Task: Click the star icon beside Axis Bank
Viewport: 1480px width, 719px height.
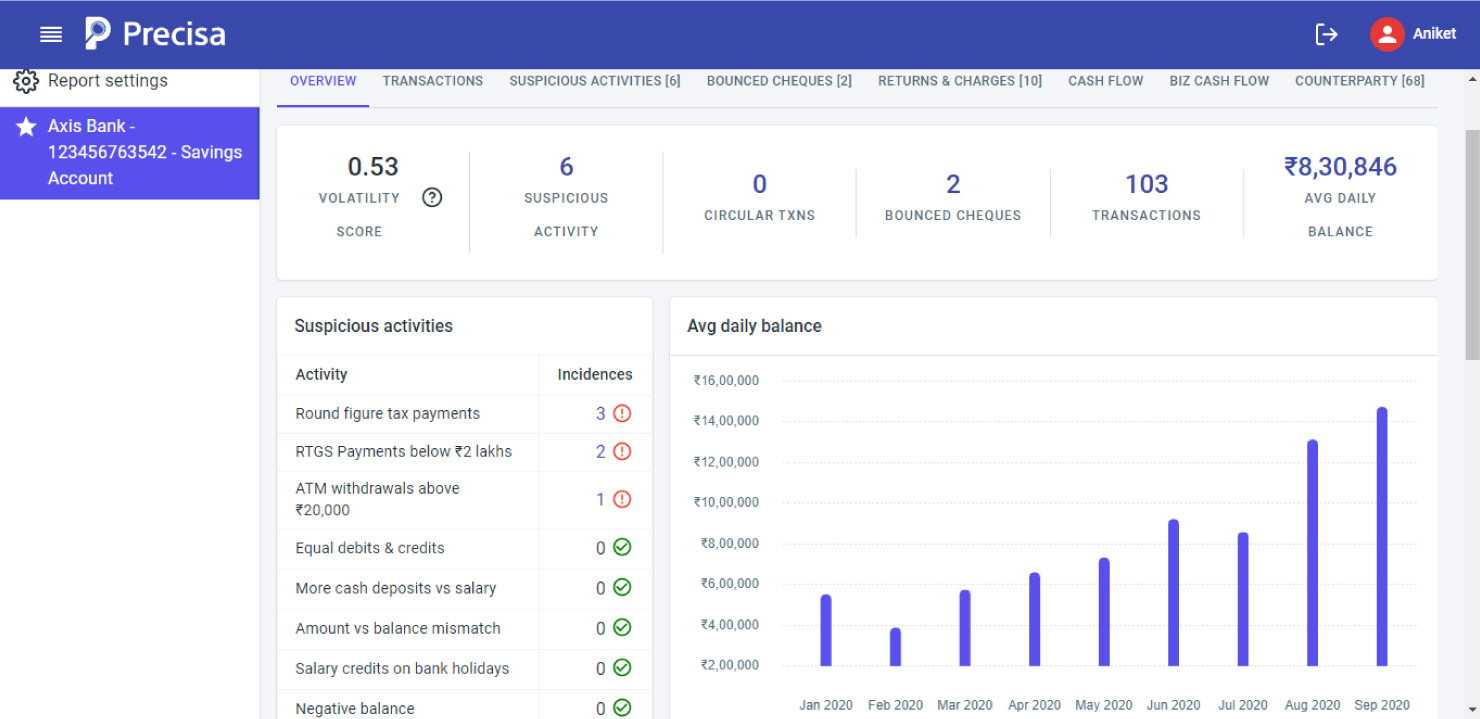Action: click(x=24, y=126)
